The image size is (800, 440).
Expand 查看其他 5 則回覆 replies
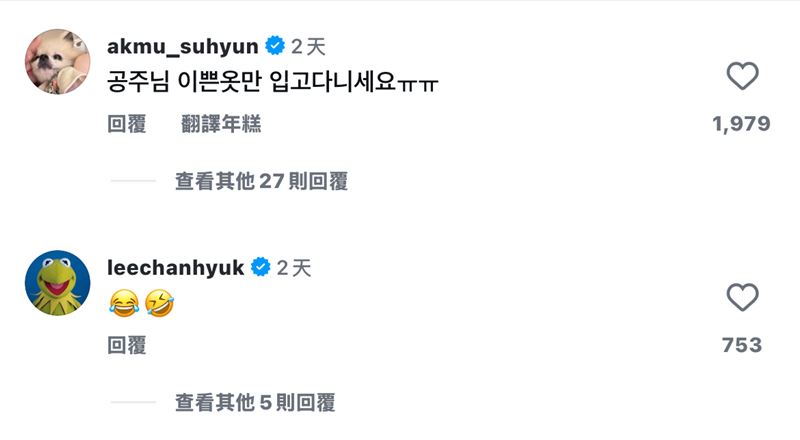coord(255,402)
